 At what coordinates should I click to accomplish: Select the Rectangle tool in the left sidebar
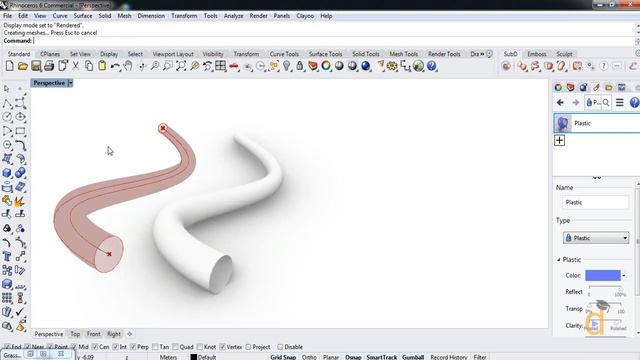[20, 131]
